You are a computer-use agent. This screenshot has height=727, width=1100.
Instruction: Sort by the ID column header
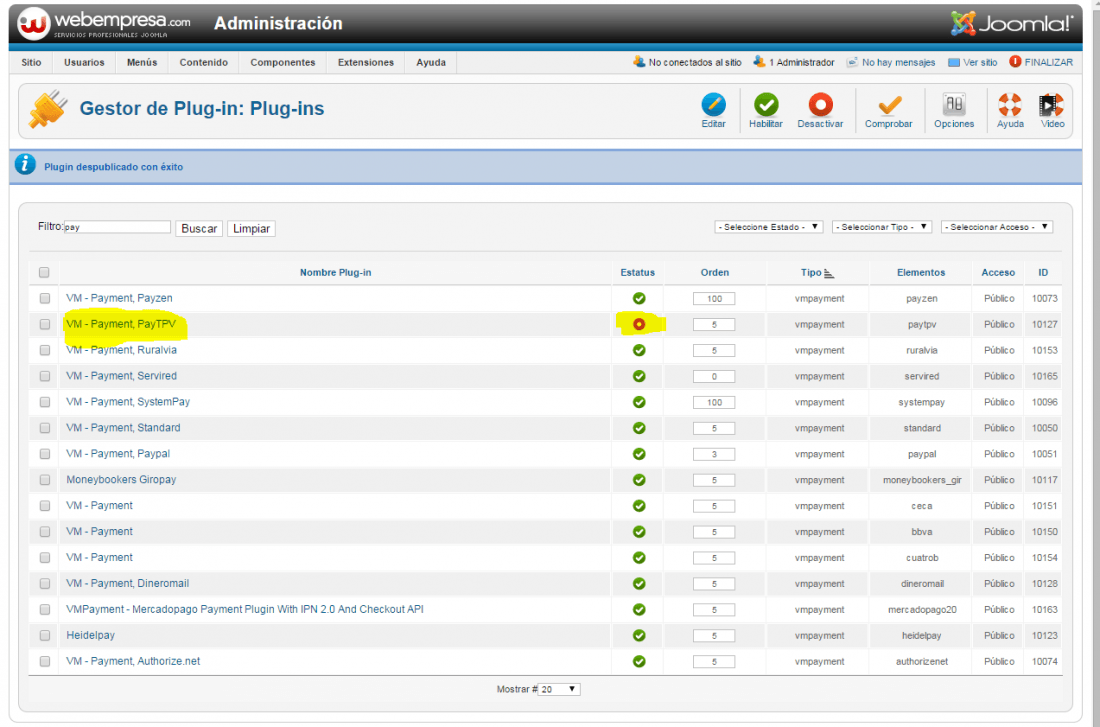(x=1043, y=272)
